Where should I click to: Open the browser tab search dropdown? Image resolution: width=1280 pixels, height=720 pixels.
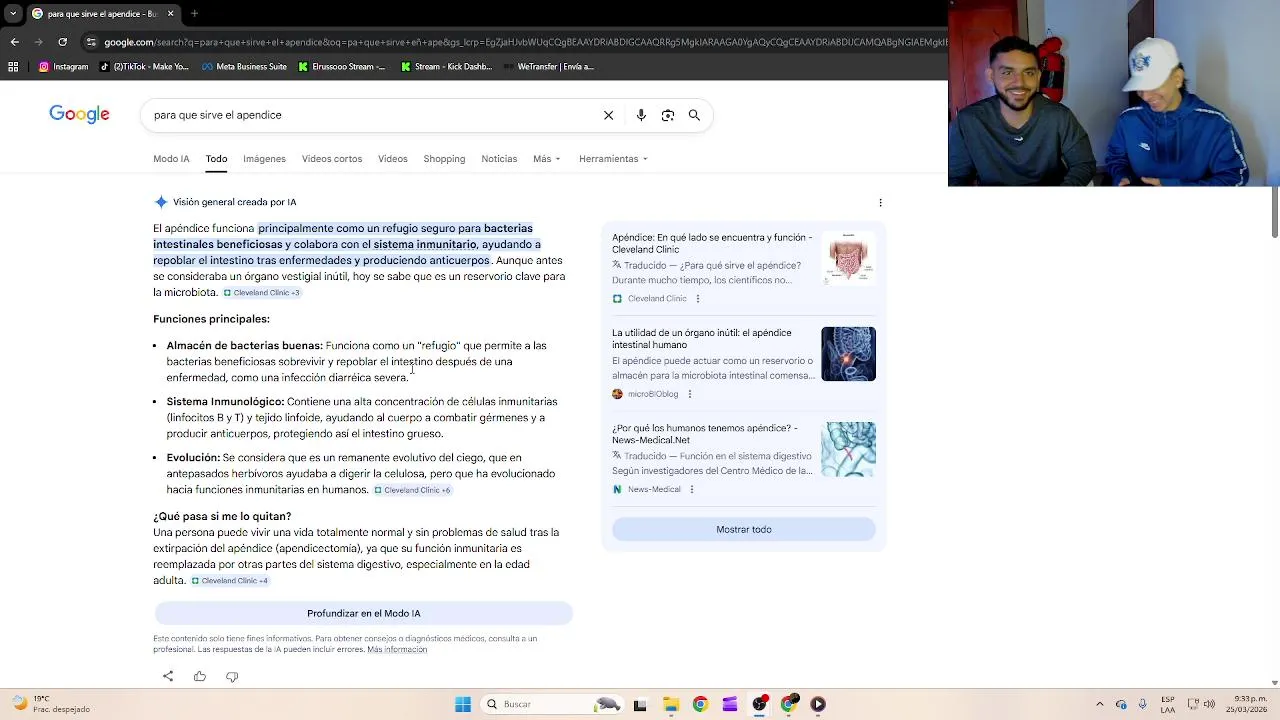(12, 14)
